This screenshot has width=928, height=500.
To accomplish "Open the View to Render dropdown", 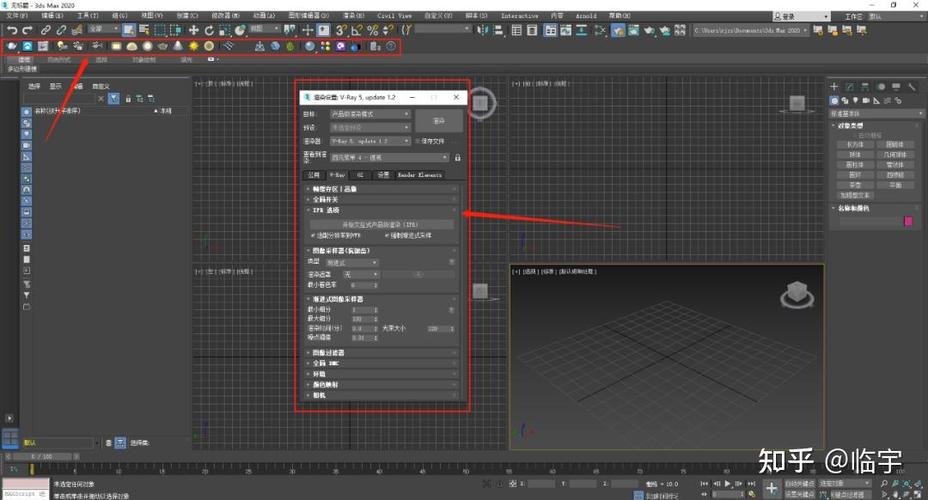I will (x=389, y=157).
